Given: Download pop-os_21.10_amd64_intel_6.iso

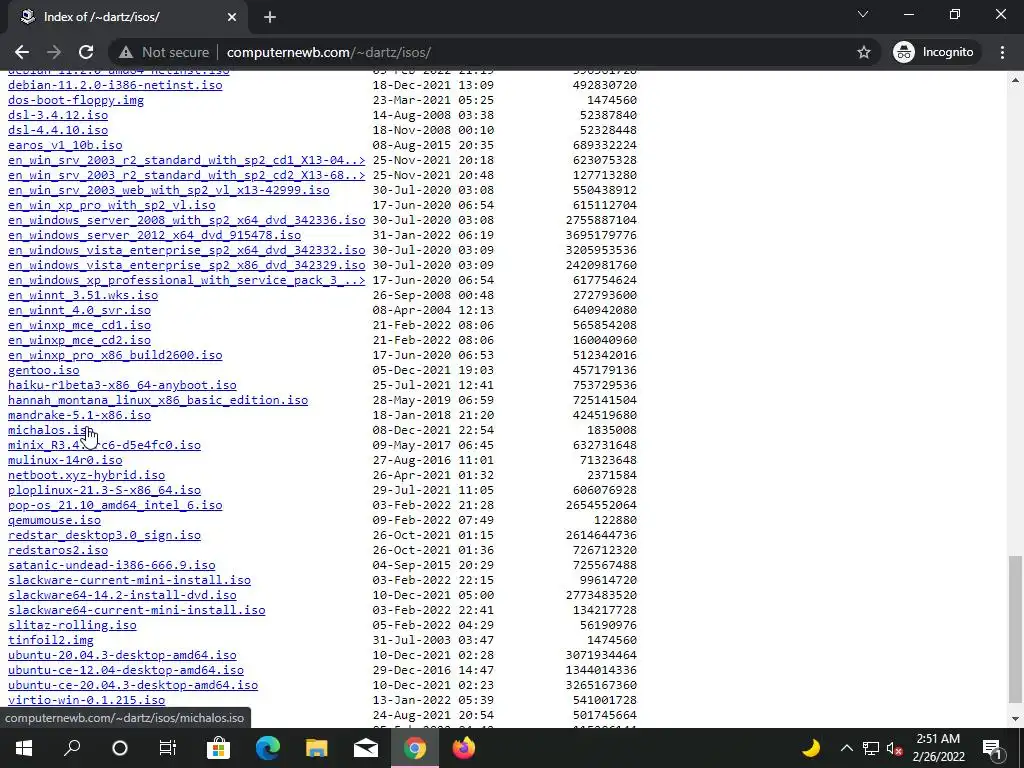Looking at the screenshot, I should point(115,505).
